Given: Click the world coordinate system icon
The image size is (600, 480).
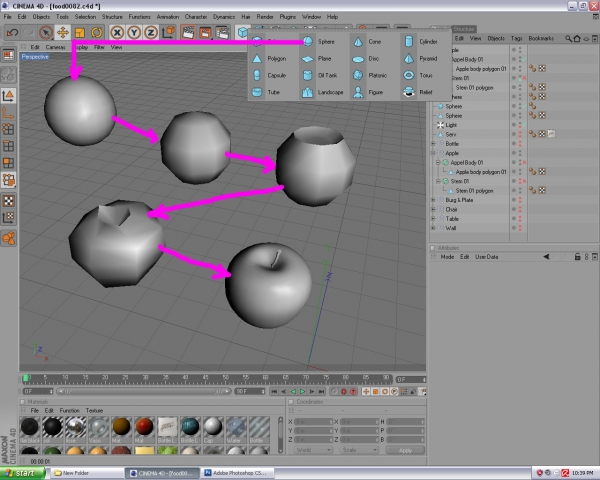Looking at the screenshot, I should point(168,33).
